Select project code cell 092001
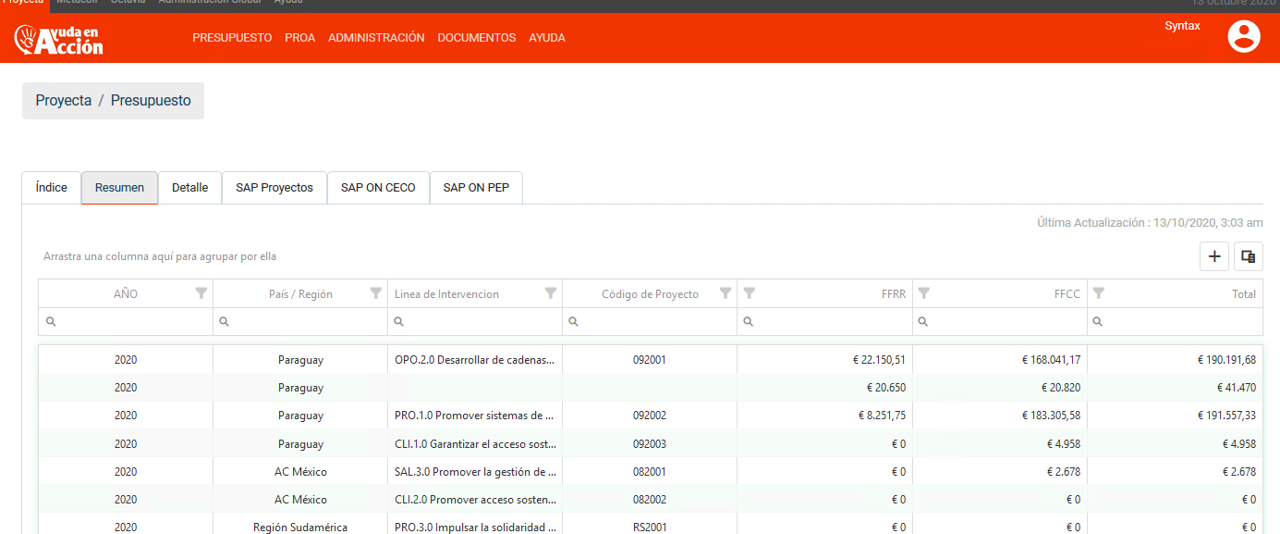1280x534 pixels. [x=650, y=360]
